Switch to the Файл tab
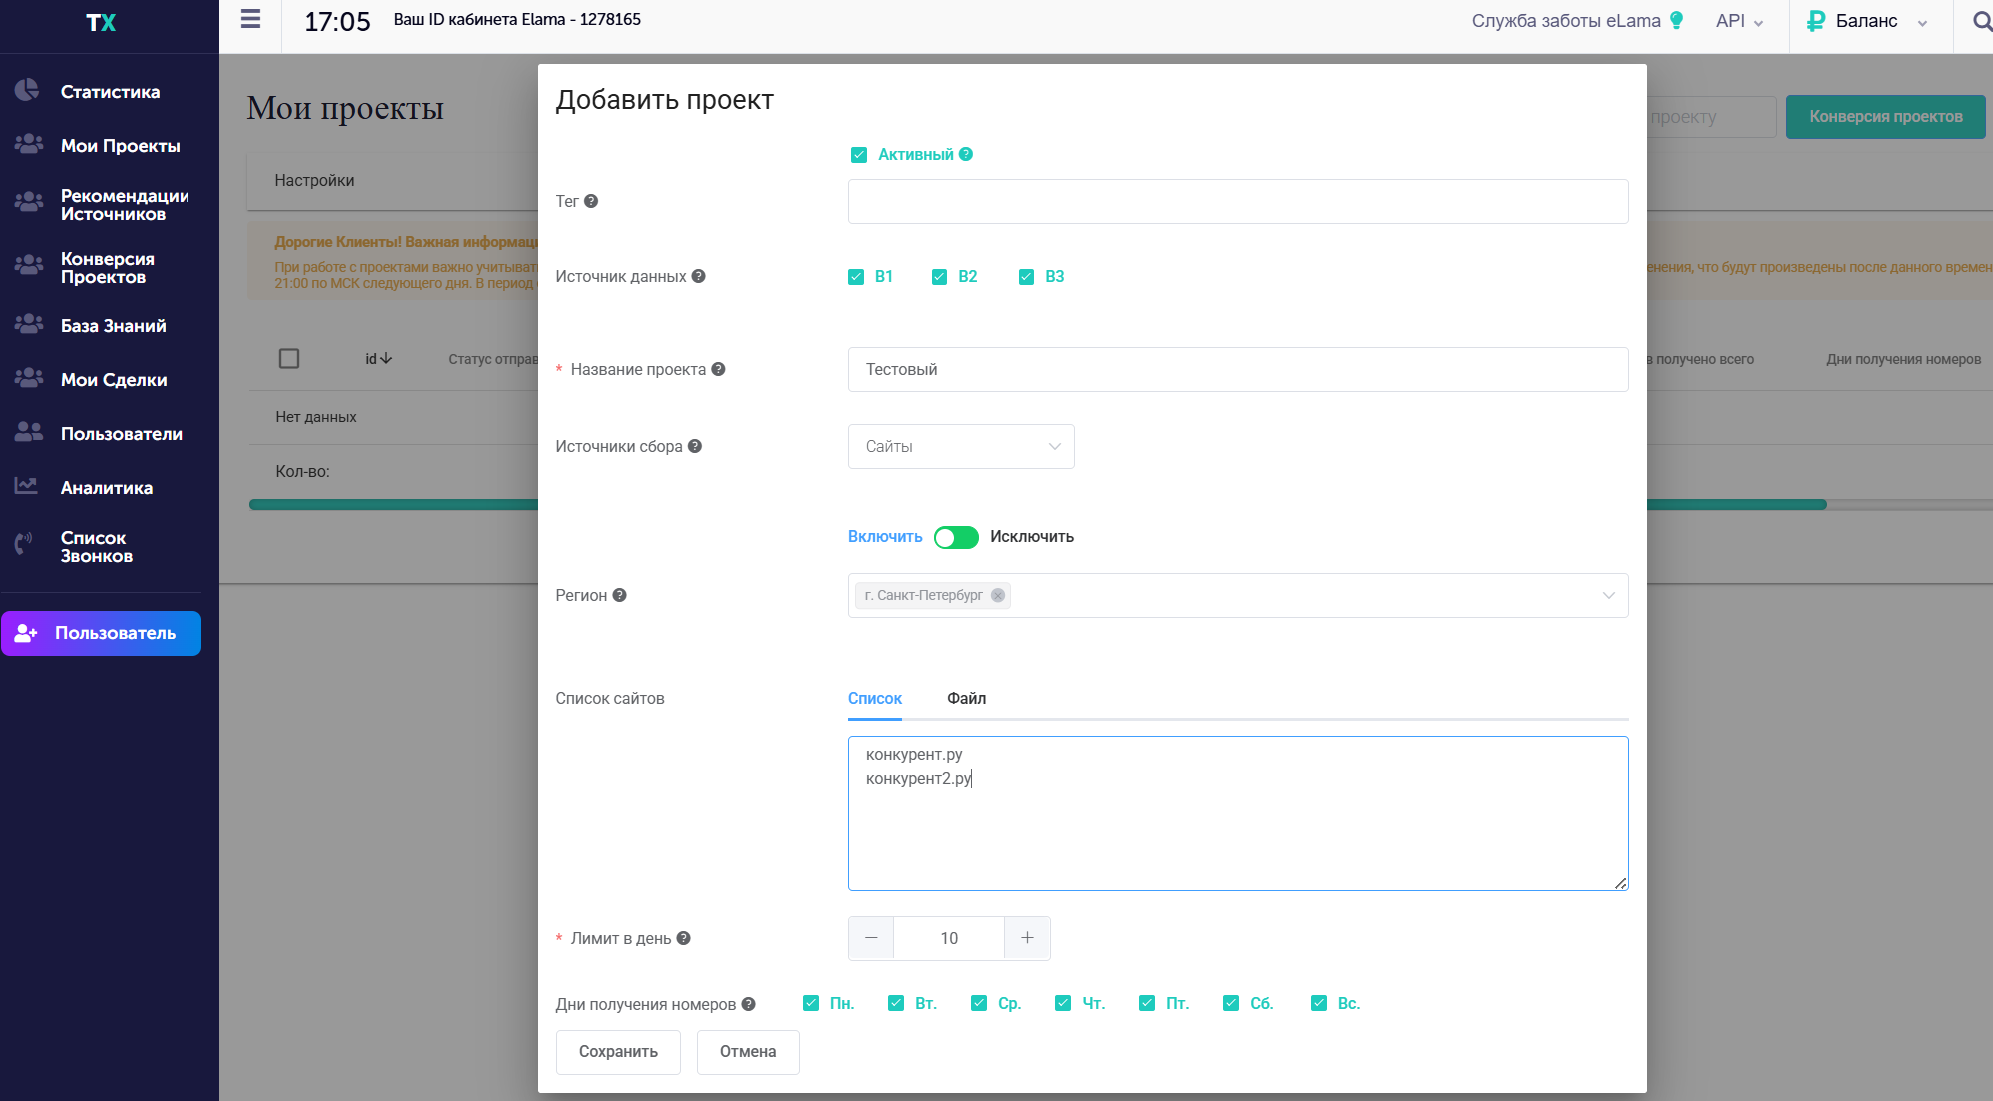1993x1101 pixels. [x=966, y=698]
